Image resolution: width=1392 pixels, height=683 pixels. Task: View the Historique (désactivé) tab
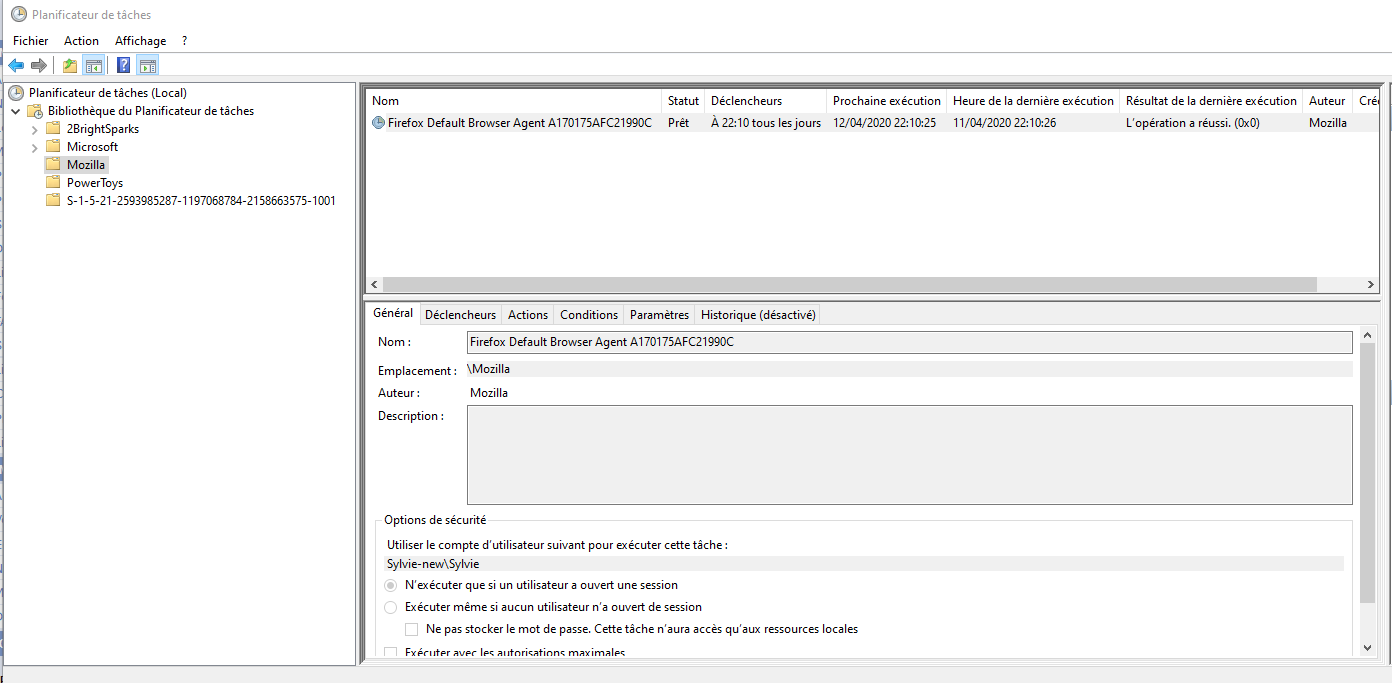[758, 315]
